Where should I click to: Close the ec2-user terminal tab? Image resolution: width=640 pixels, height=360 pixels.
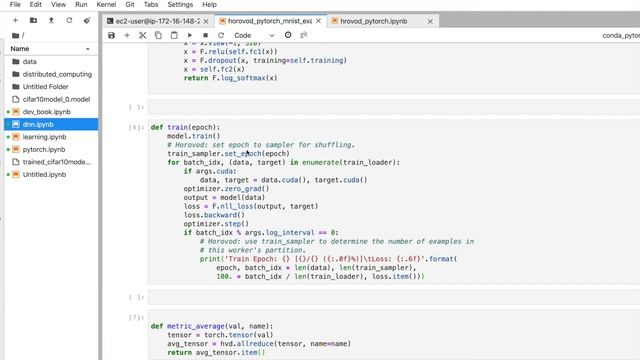(206, 21)
